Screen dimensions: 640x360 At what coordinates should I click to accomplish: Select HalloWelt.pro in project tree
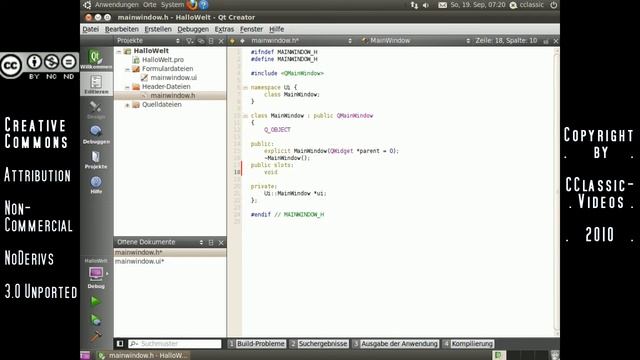tap(163, 60)
